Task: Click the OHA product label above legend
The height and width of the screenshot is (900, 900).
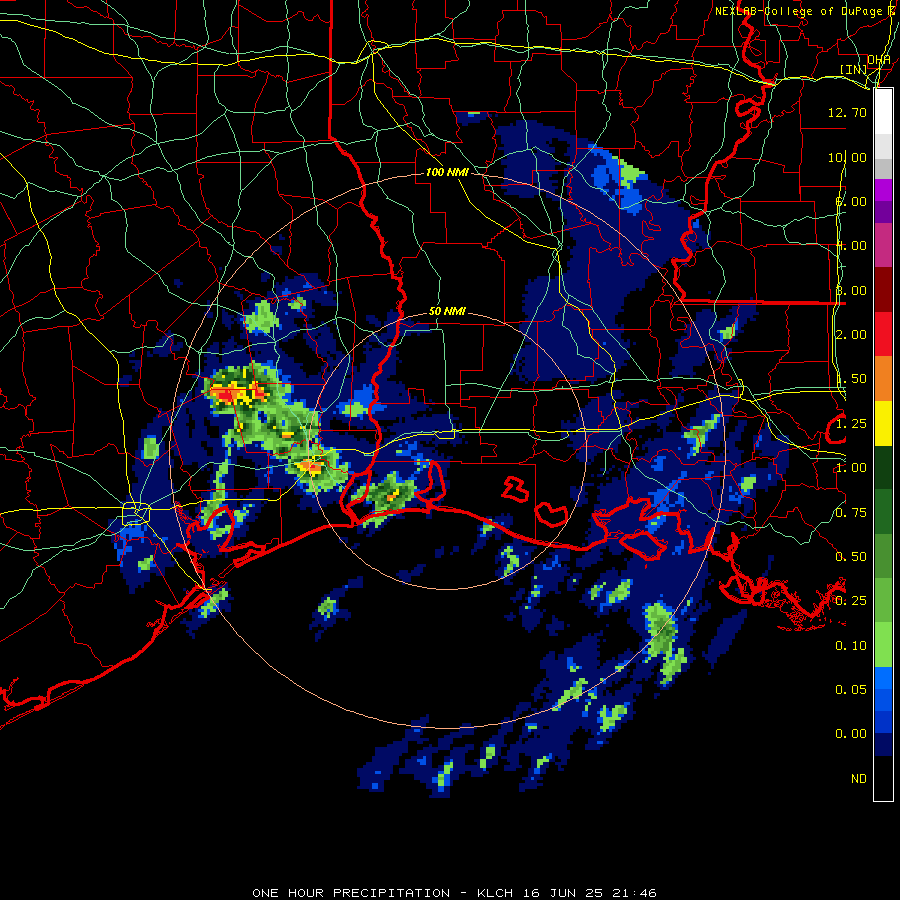Action: click(879, 60)
